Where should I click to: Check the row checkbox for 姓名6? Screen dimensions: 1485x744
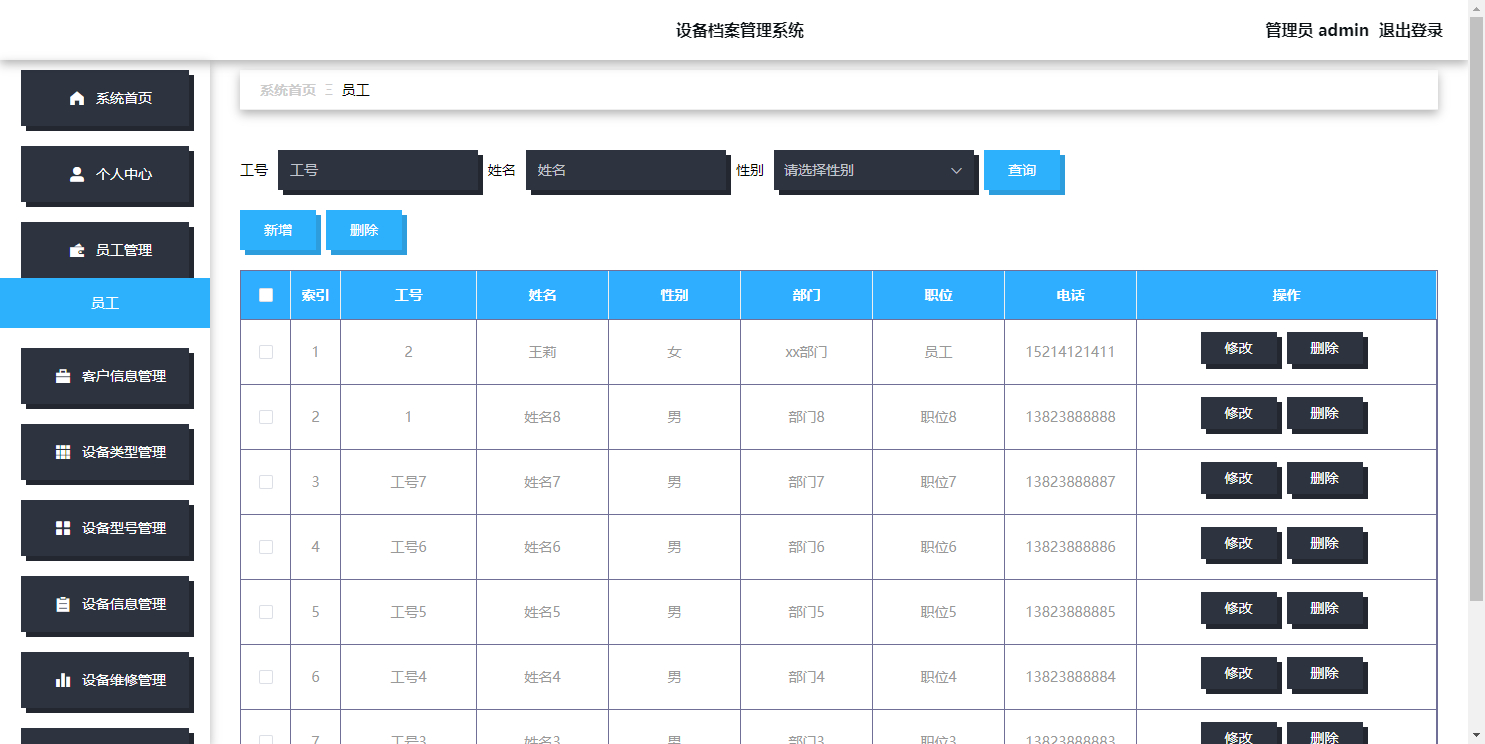click(266, 547)
